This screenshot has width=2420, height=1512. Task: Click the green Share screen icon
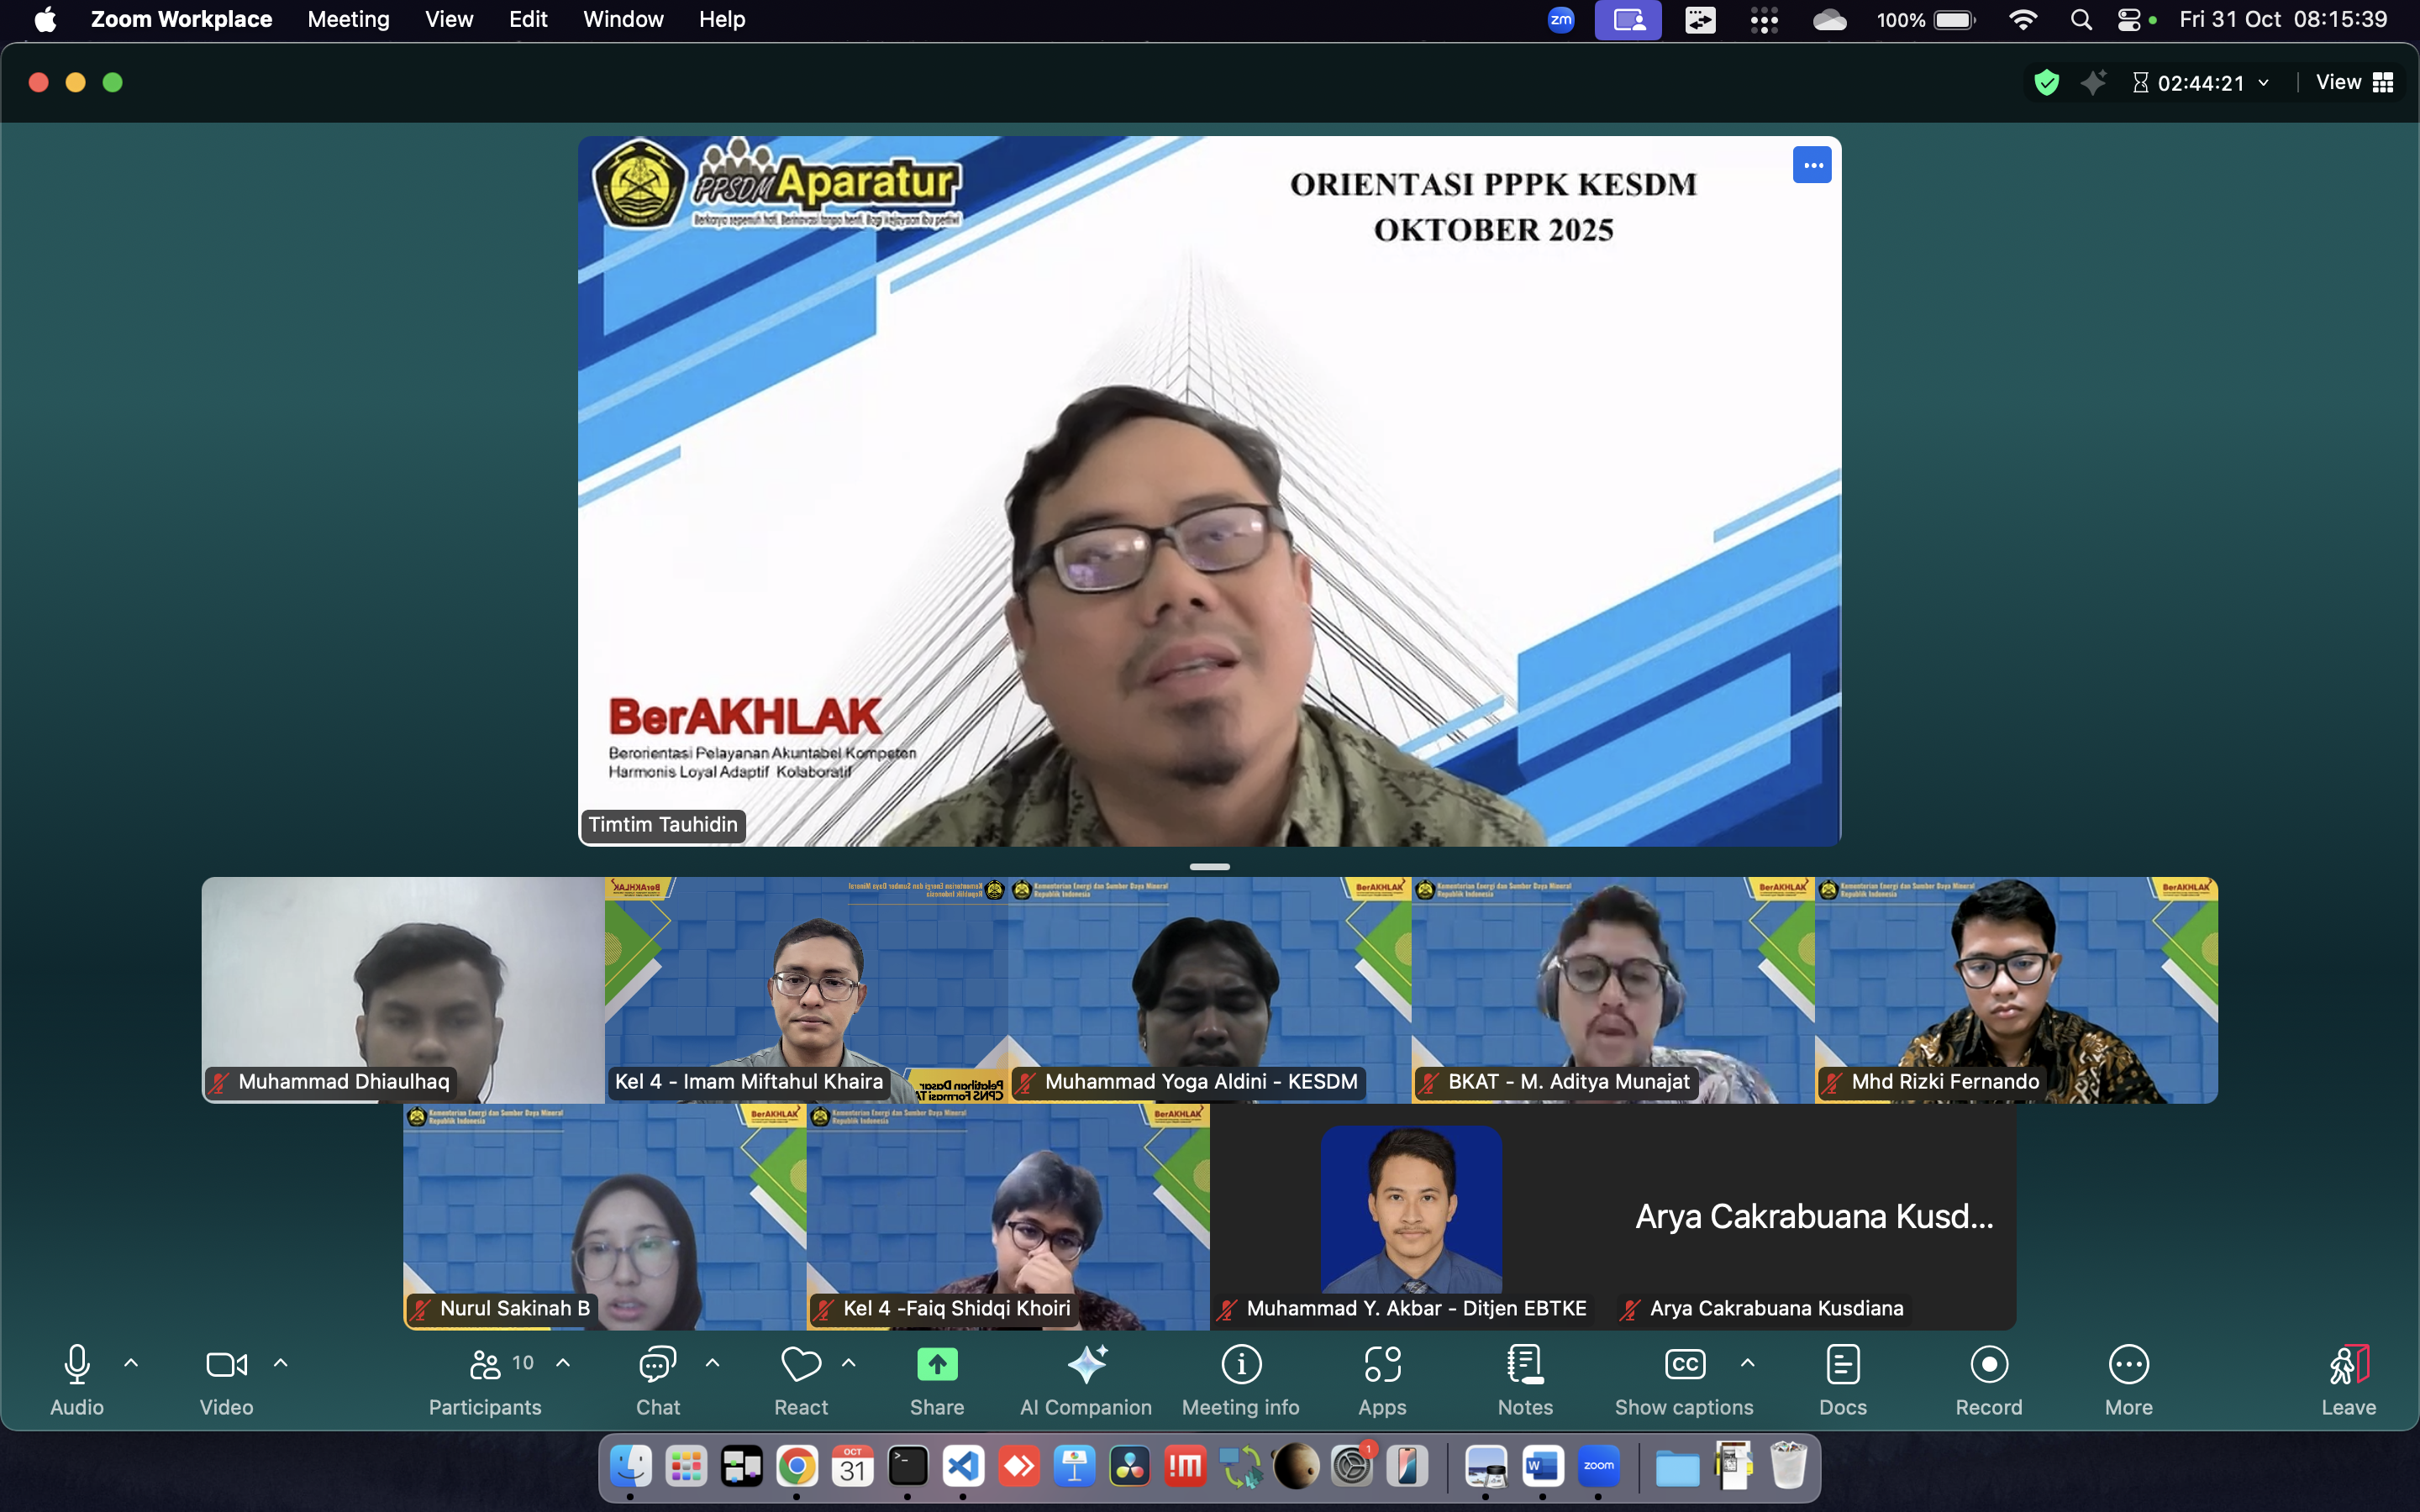click(x=937, y=1364)
